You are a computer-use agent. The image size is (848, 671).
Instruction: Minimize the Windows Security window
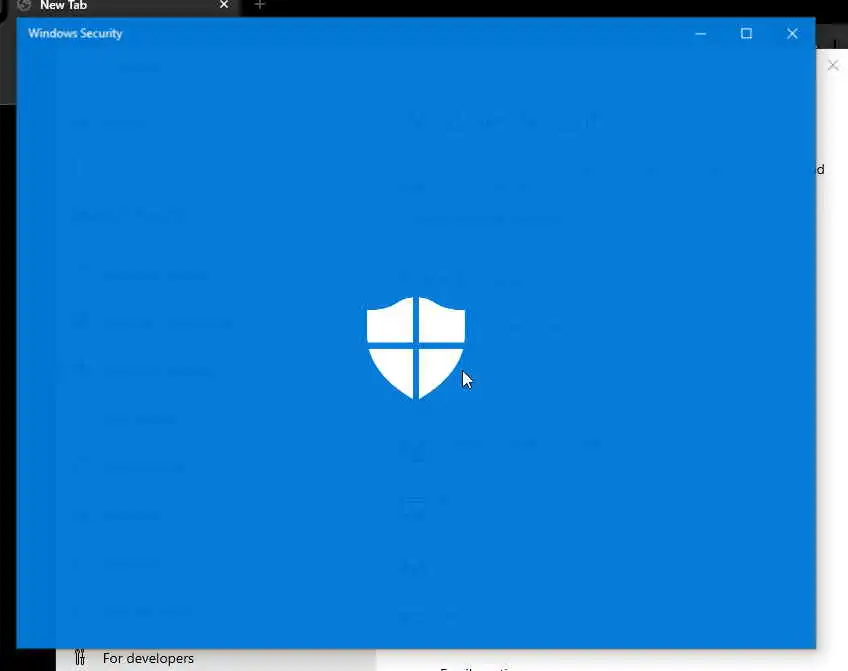[700, 34]
